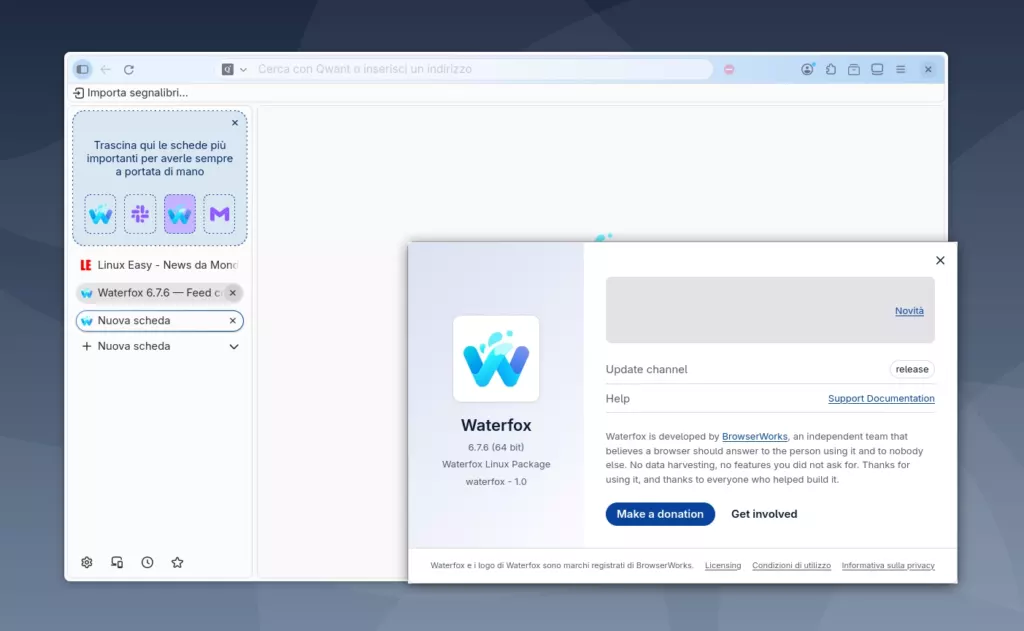
Task: Click the screen view icon in toolbar
Action: [877, 69]
